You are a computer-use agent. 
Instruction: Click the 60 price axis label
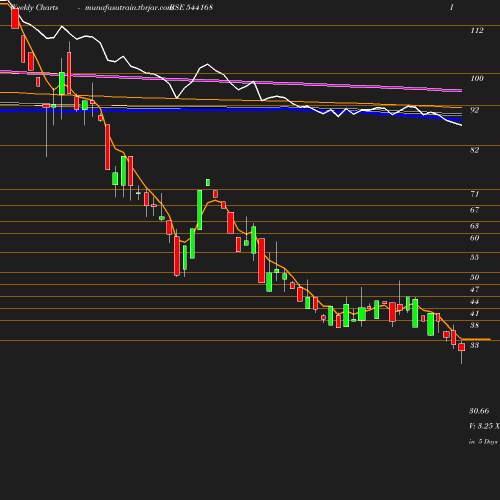pyautogui.click(x=474, y=238)
